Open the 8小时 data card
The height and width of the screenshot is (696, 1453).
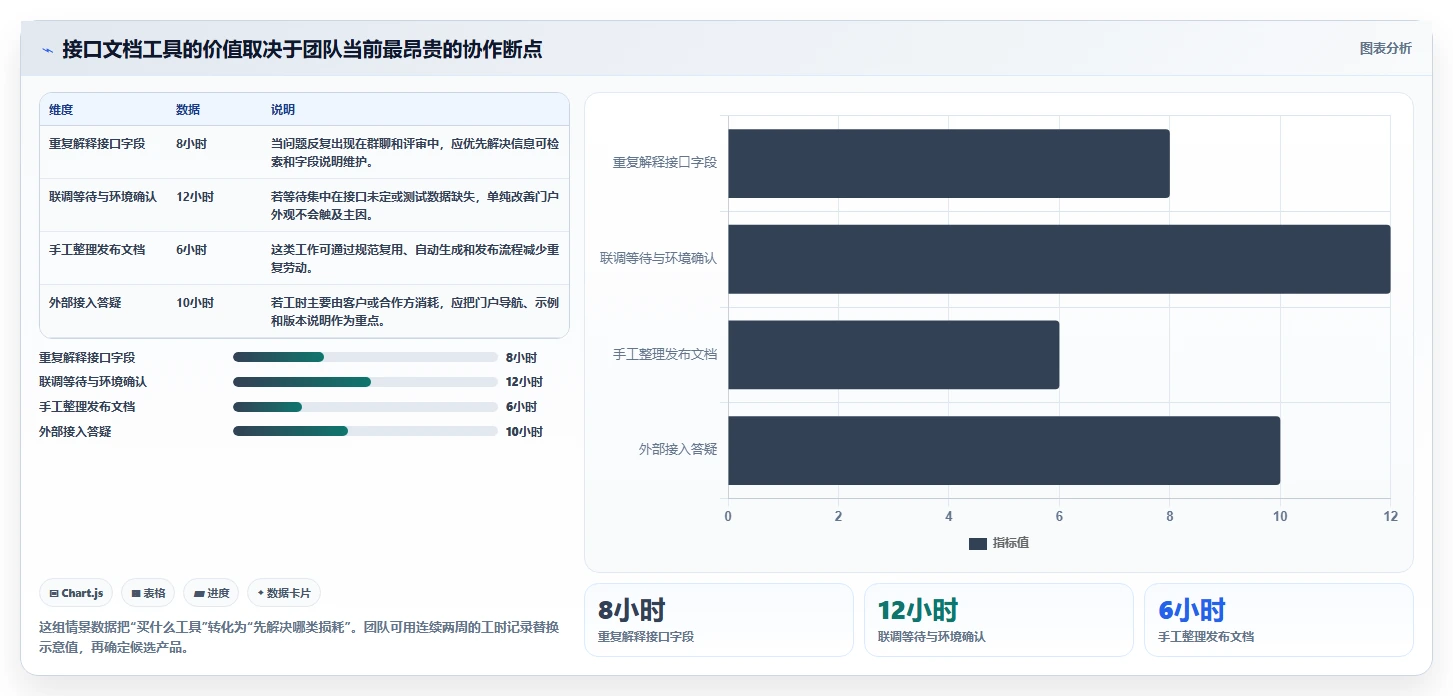pos(719,620)
